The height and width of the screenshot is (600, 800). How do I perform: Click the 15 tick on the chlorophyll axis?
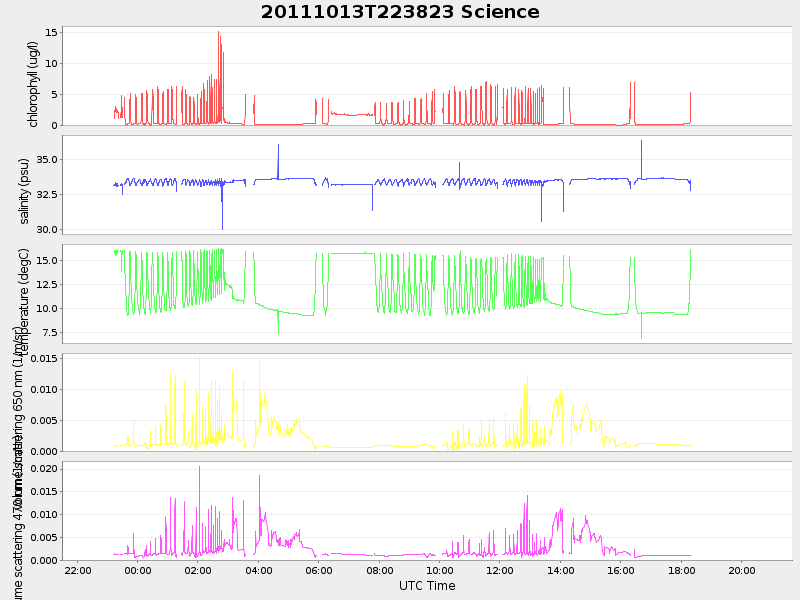pos(52,33)
